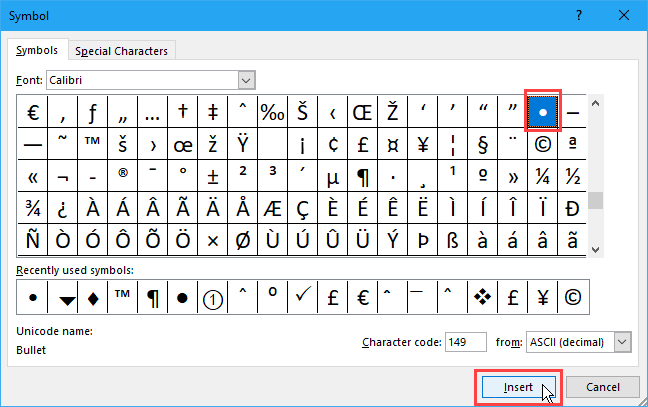The width and height of the screenshot is (648, 407).
Task: Pick the four-diamond ❖ recent symbol
Action: click(483, 297)
